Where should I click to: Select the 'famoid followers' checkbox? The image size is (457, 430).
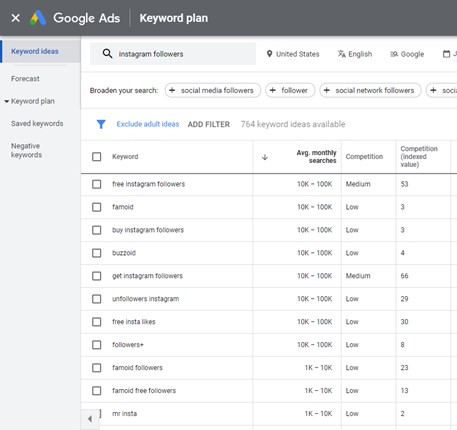click(97, 368)
